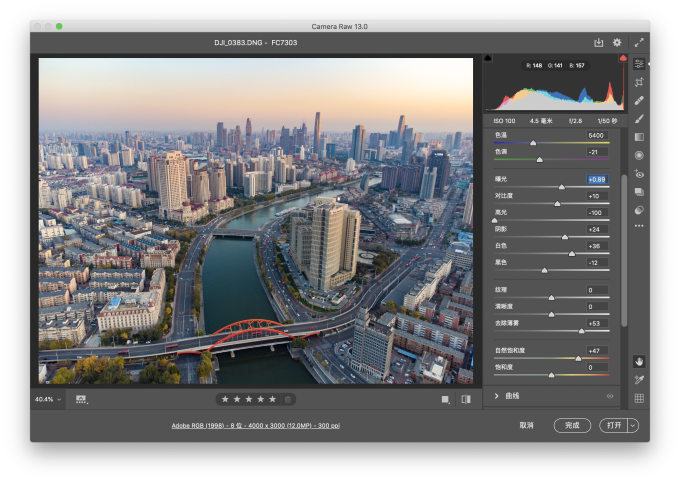Click the DJI_0383.DNG file name title
The image size is (680, 482).
(238, 43)
